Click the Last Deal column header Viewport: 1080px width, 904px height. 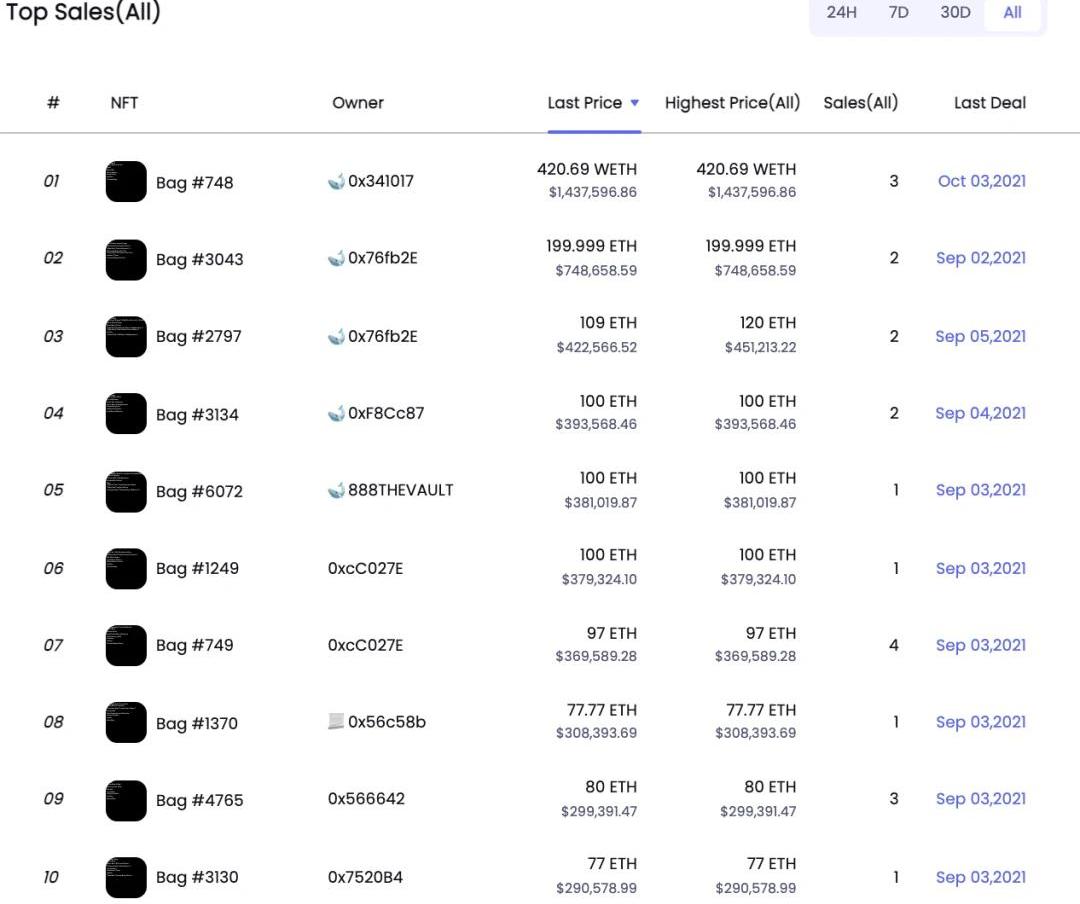pos(989,103)
